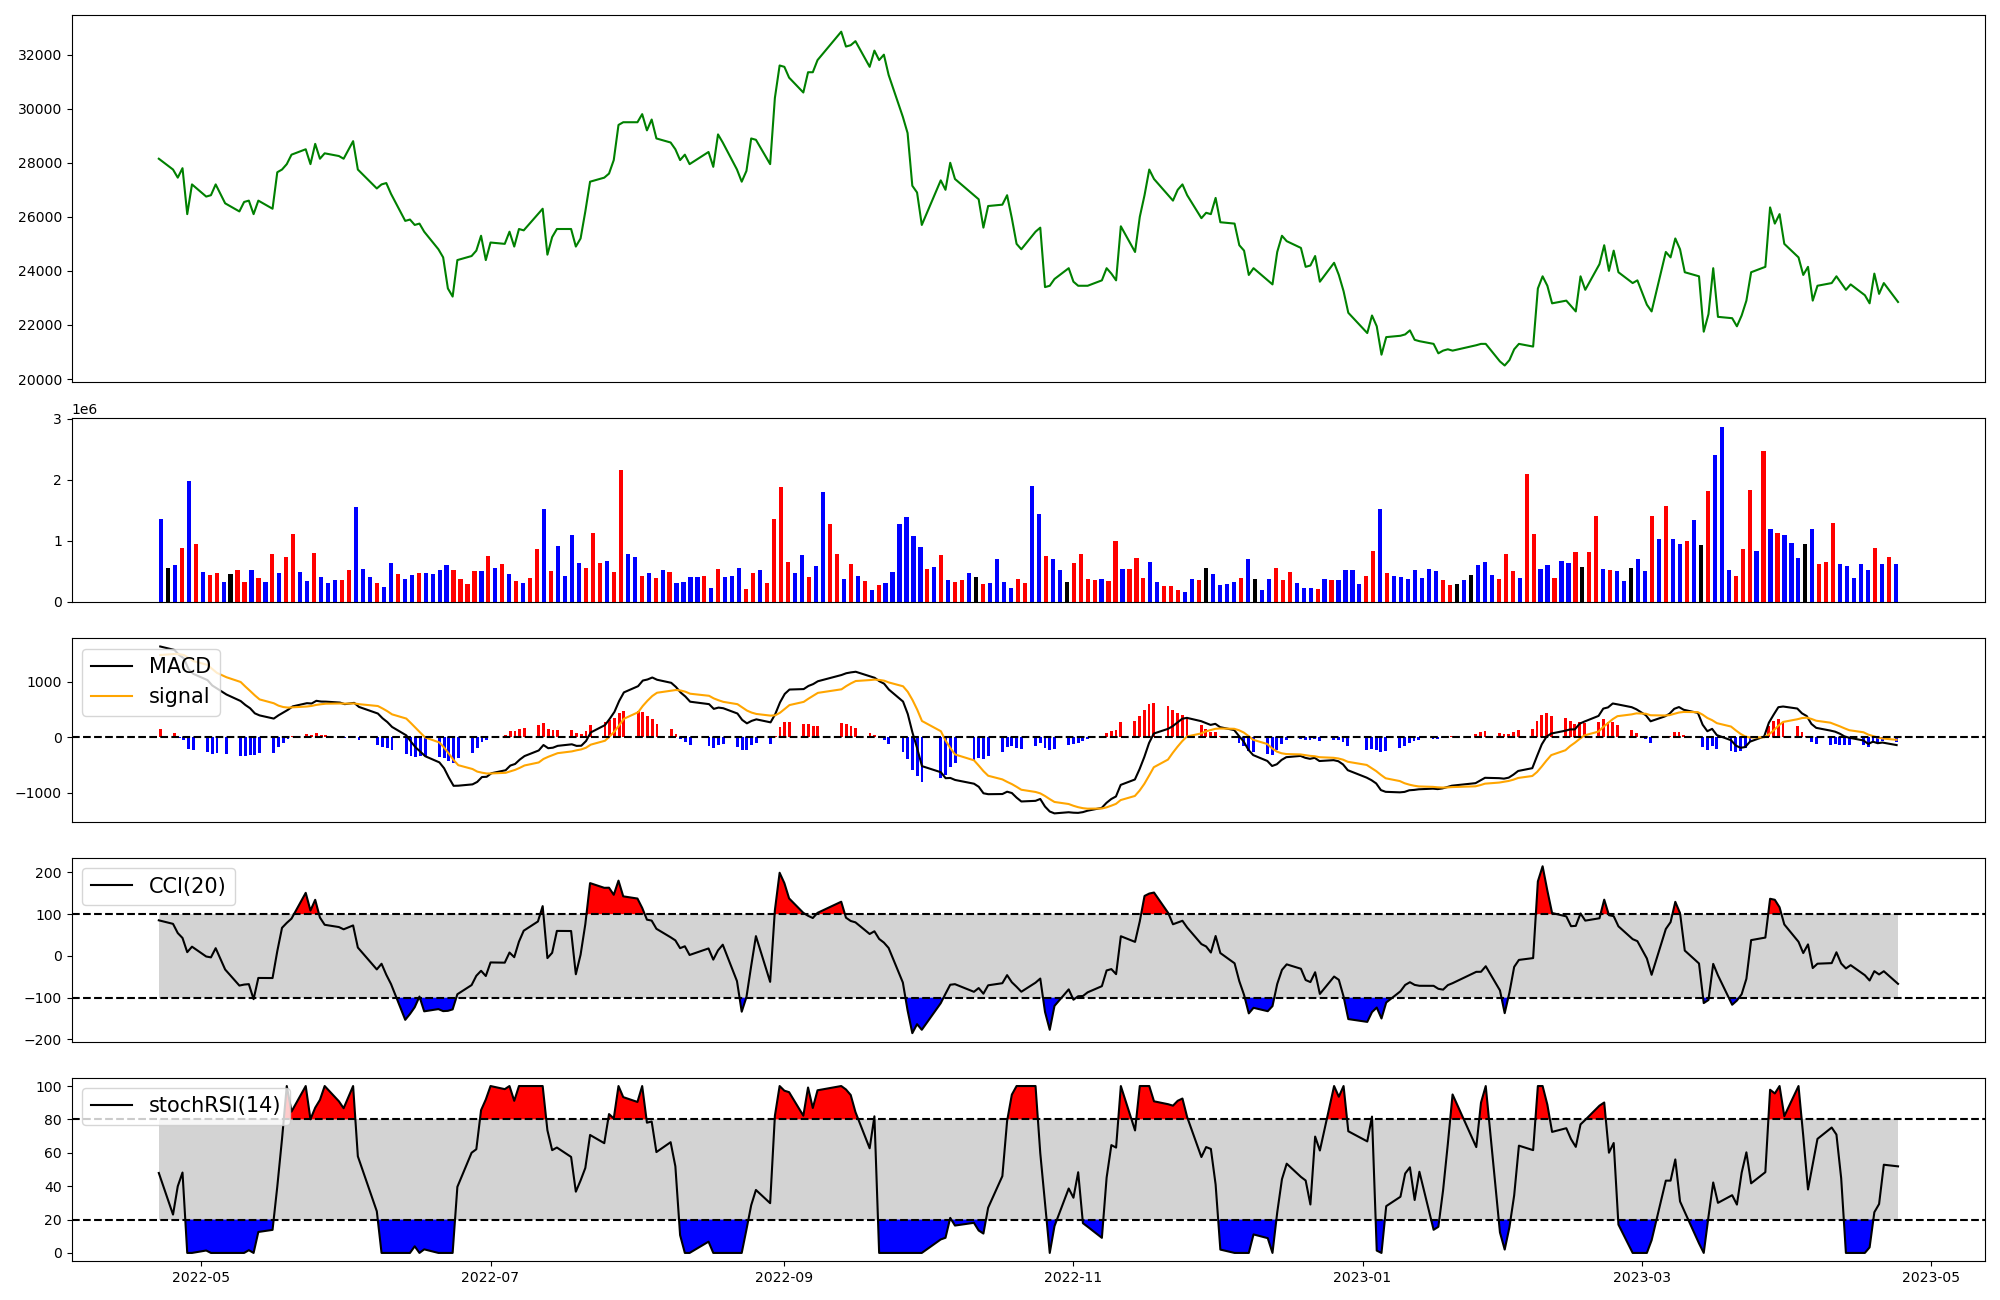Click the 1e6 volume scale label
This screenshot has height=1300, width=2000.
pyautogui.click(x=84, y=410)
